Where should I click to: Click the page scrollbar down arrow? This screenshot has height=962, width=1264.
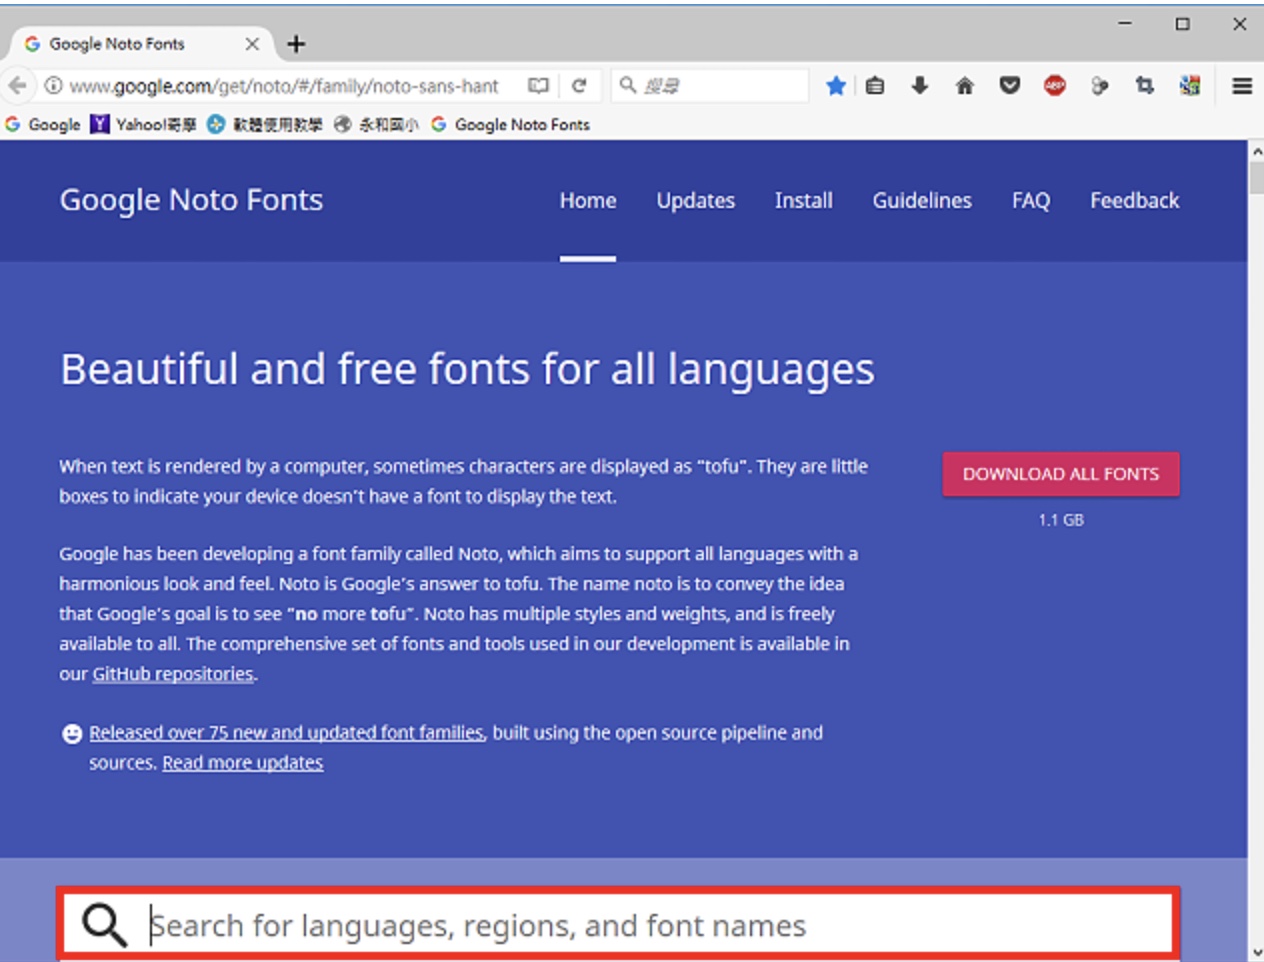[x=1256, y=953]
